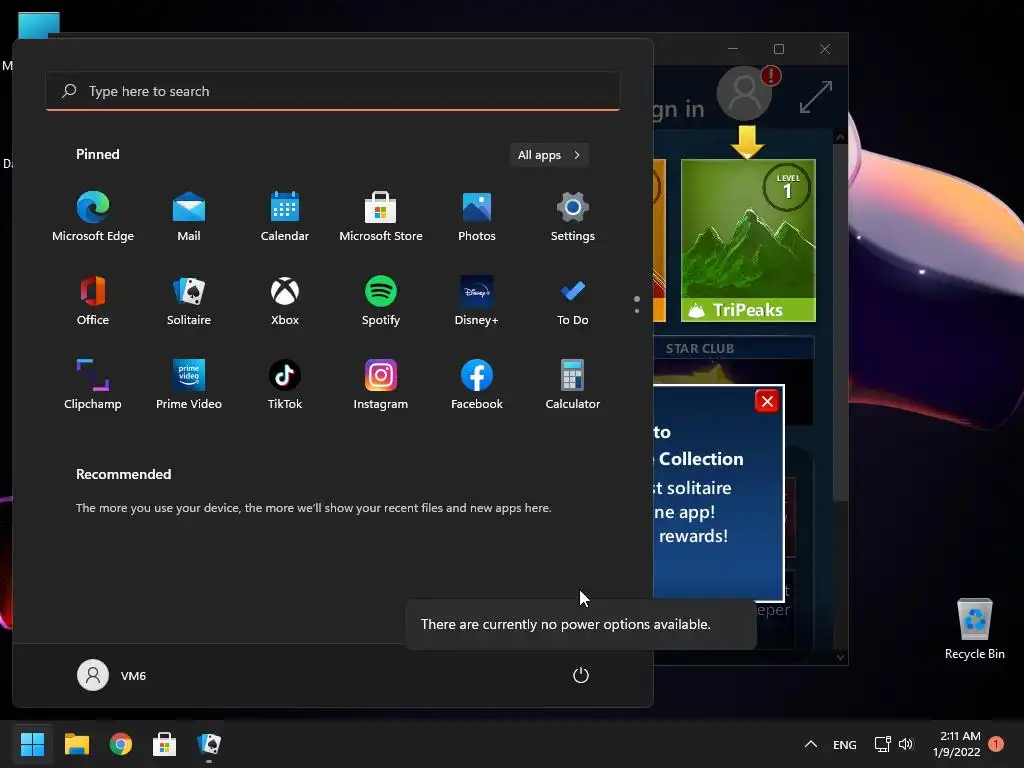Screen dimensions: 1024x768
Task: Open Spotify
Action: pos(381,301)
